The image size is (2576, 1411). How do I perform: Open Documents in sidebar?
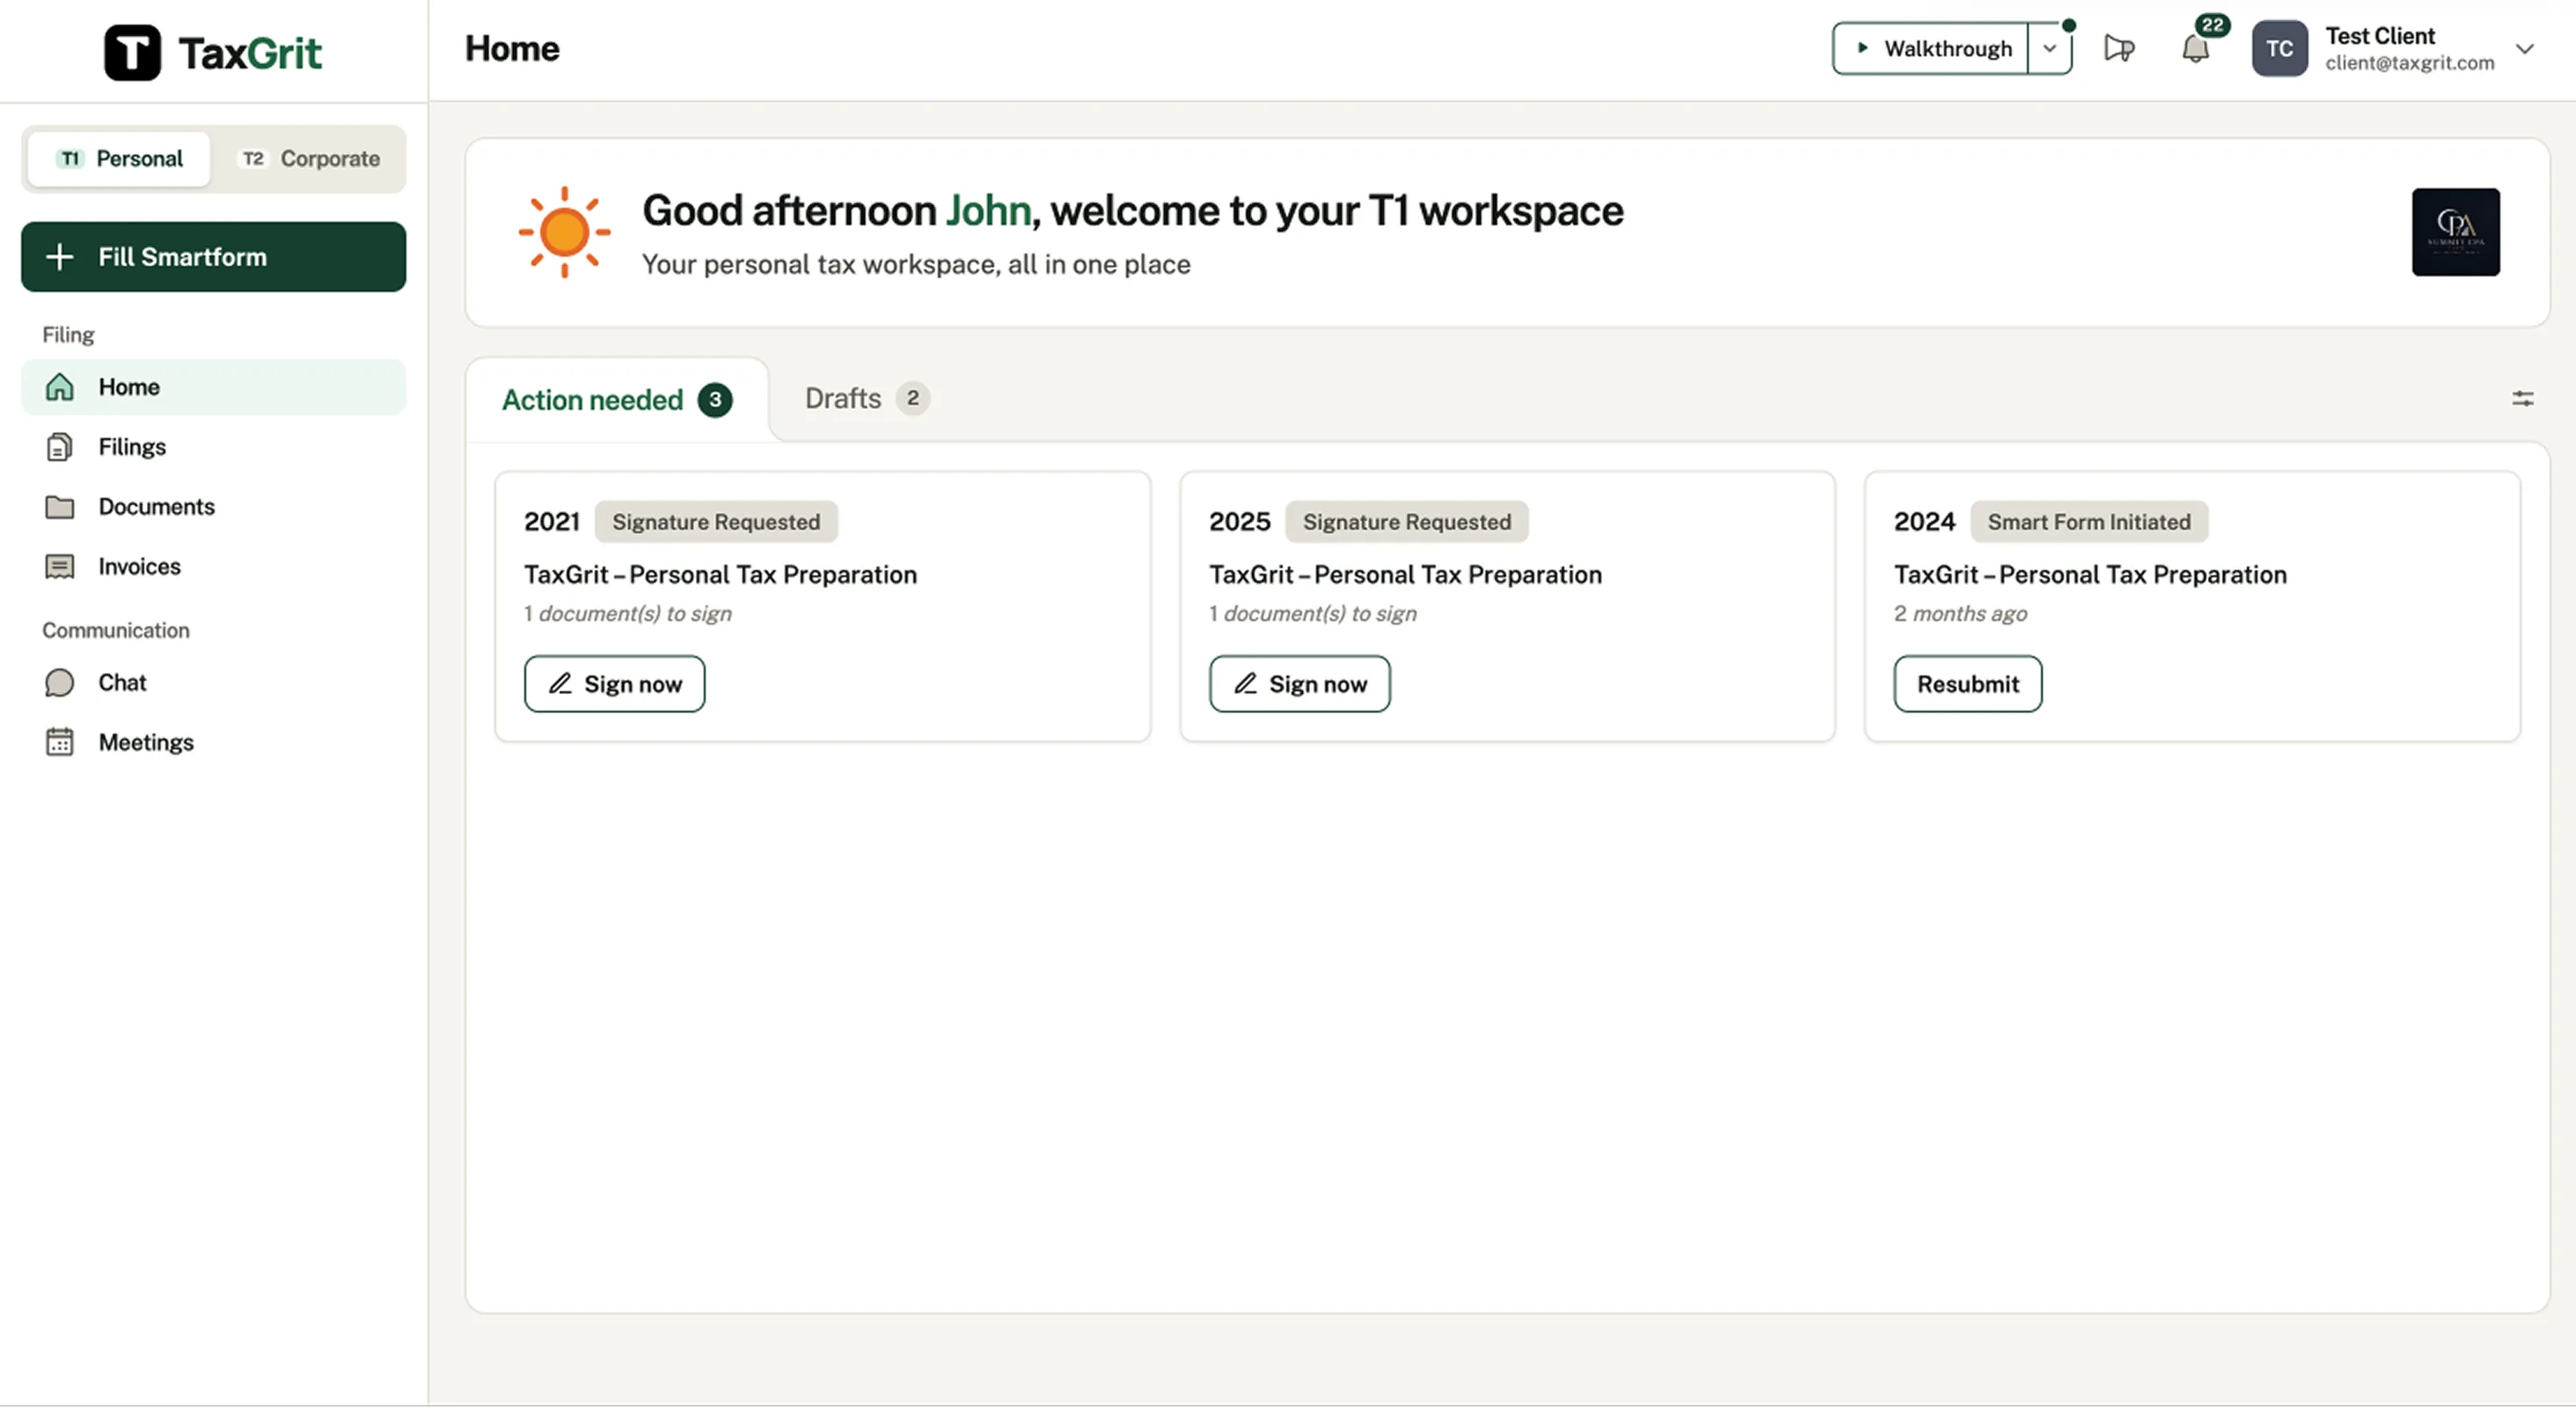point(213,507)
